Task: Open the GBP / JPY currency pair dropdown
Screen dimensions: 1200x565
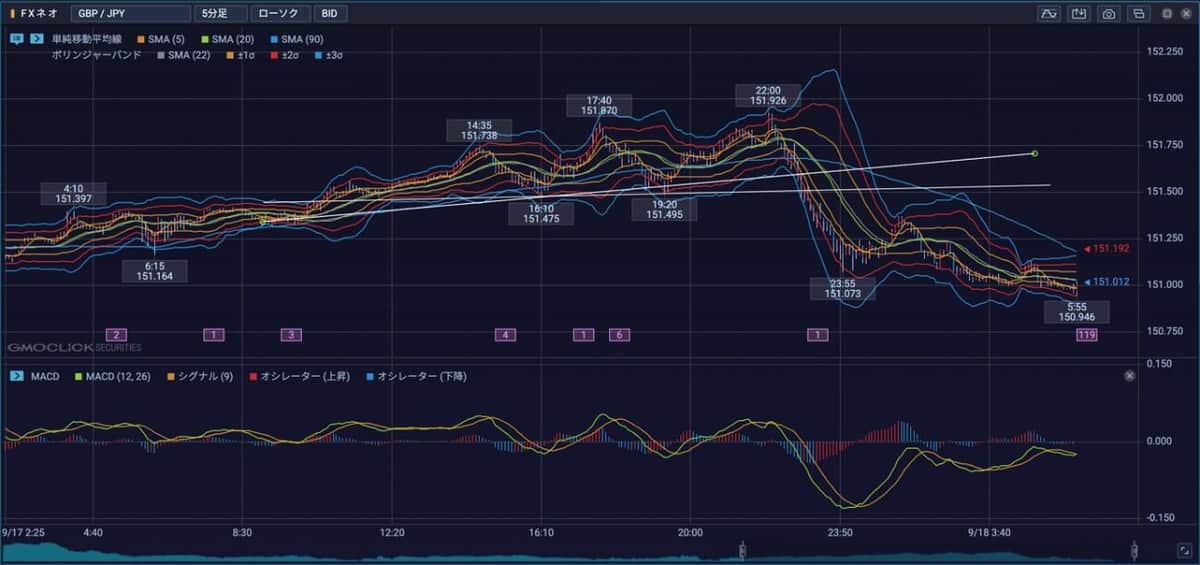Action: (x=129, y=14)
